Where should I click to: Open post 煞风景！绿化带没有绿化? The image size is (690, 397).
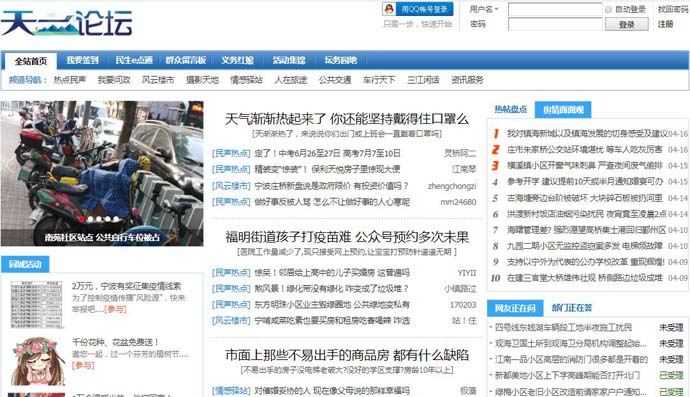coord(331,289)
